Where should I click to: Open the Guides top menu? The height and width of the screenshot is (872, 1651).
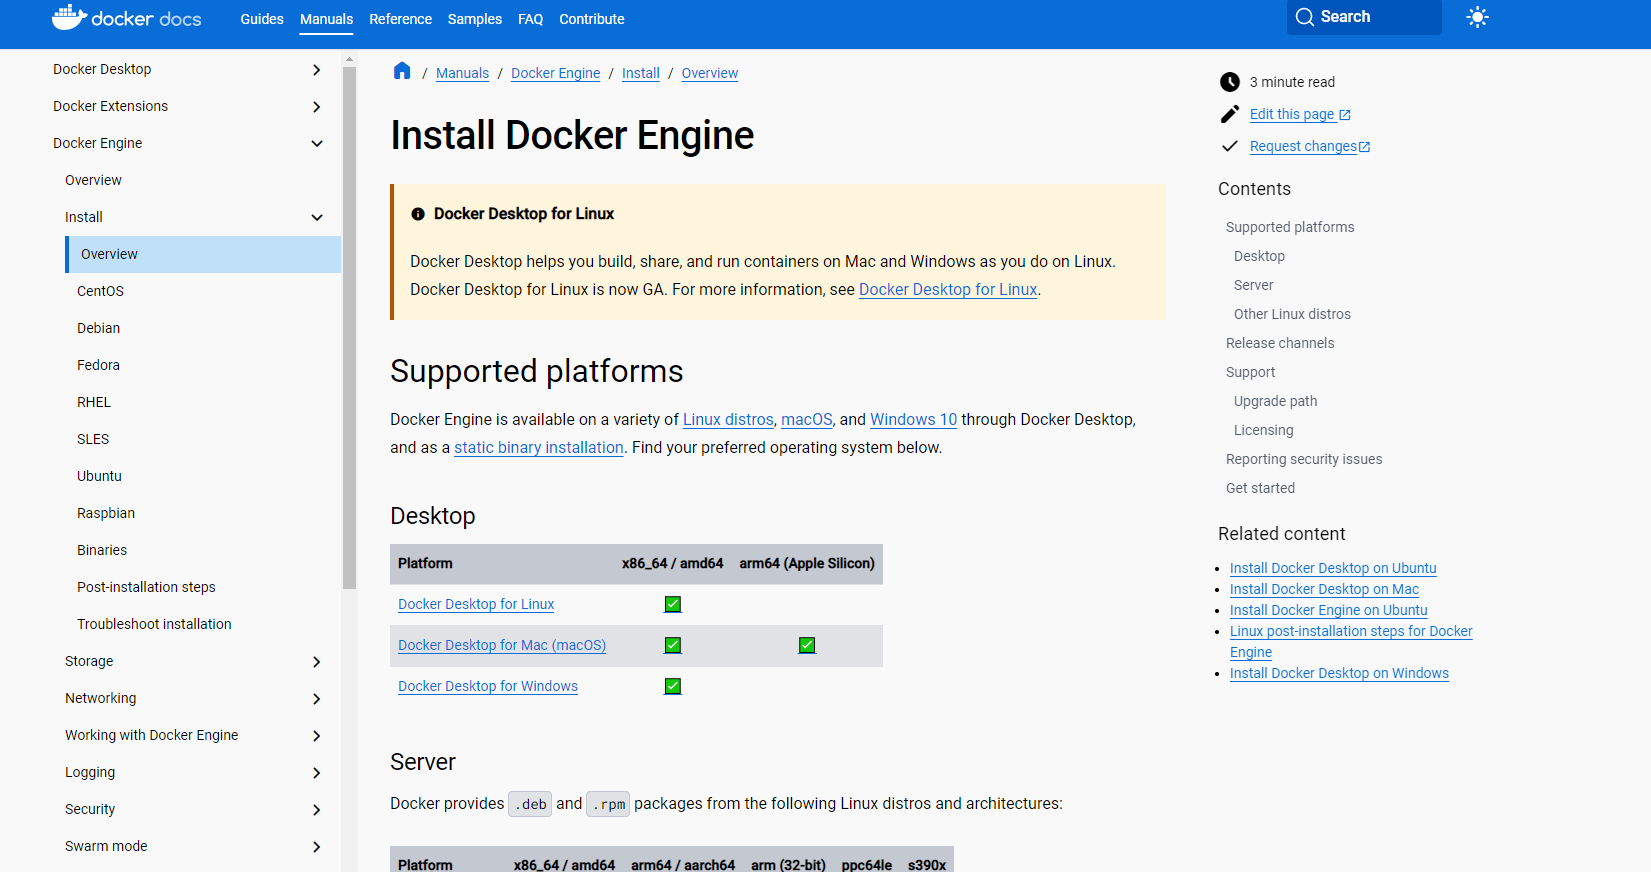click(262, 19)
